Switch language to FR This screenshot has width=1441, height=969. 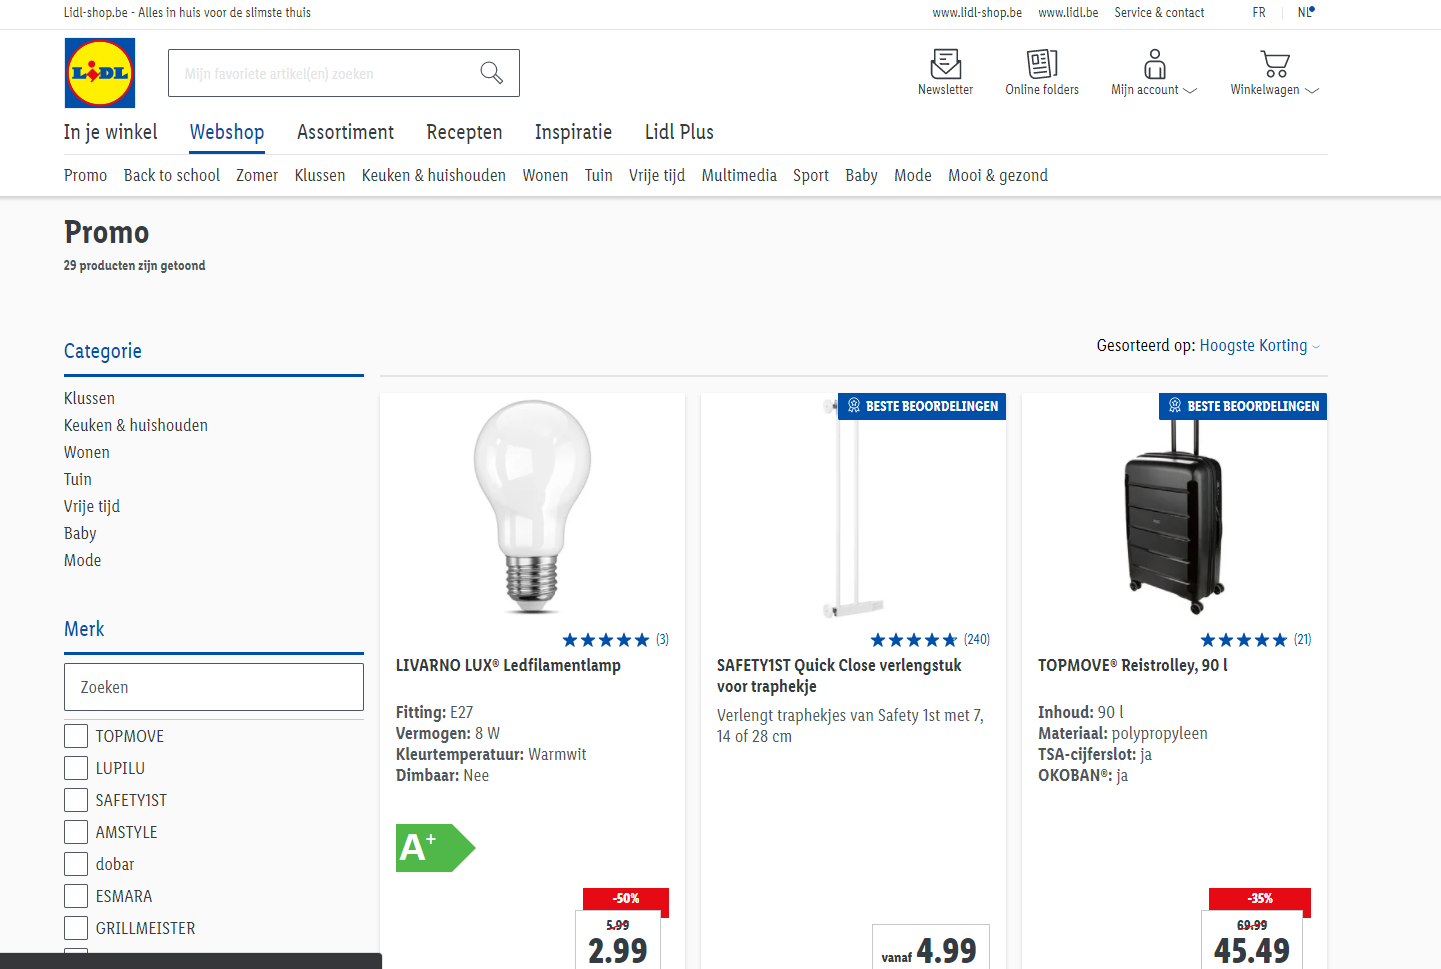pos(1259,13)
